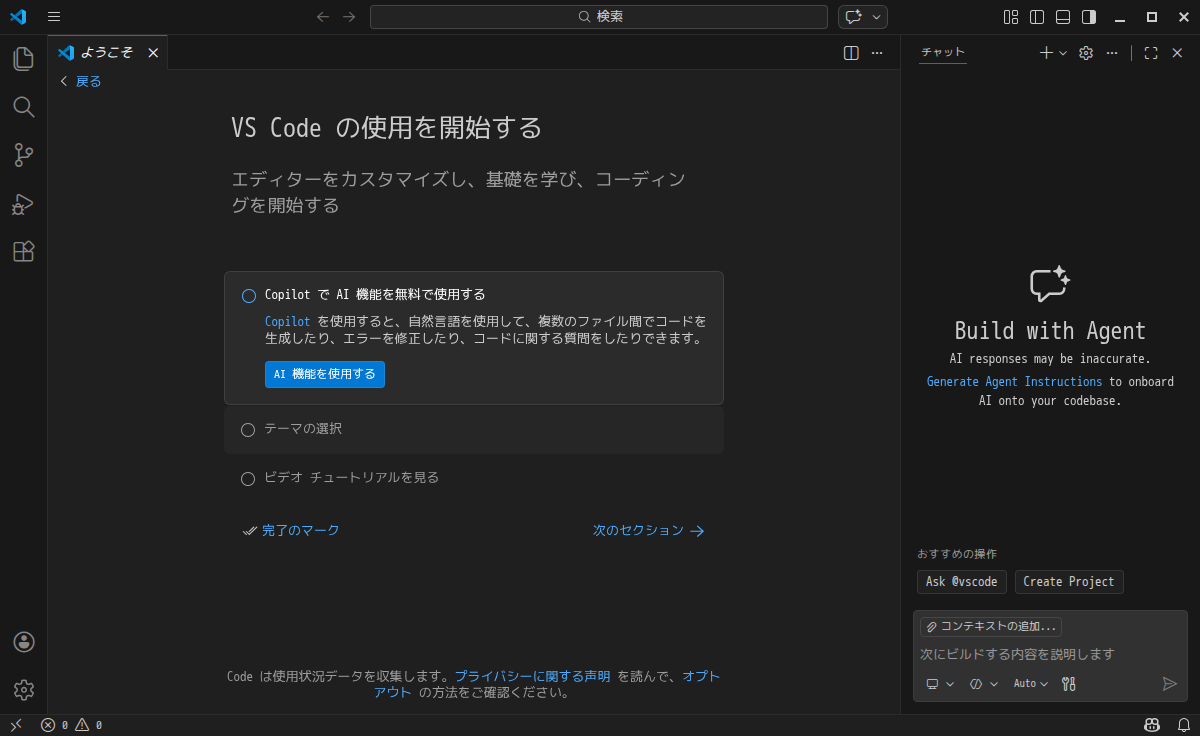The image size is (1200, 736).
Task: Select テーマの選択 step radio circle
Action: [248, 430]
